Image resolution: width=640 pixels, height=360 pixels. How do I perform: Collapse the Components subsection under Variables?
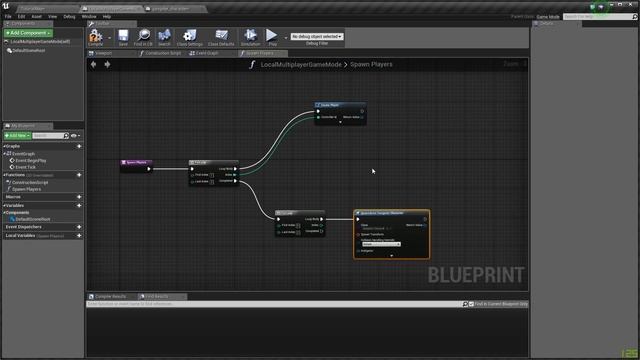pyautogui.click(x=4, y=213)
